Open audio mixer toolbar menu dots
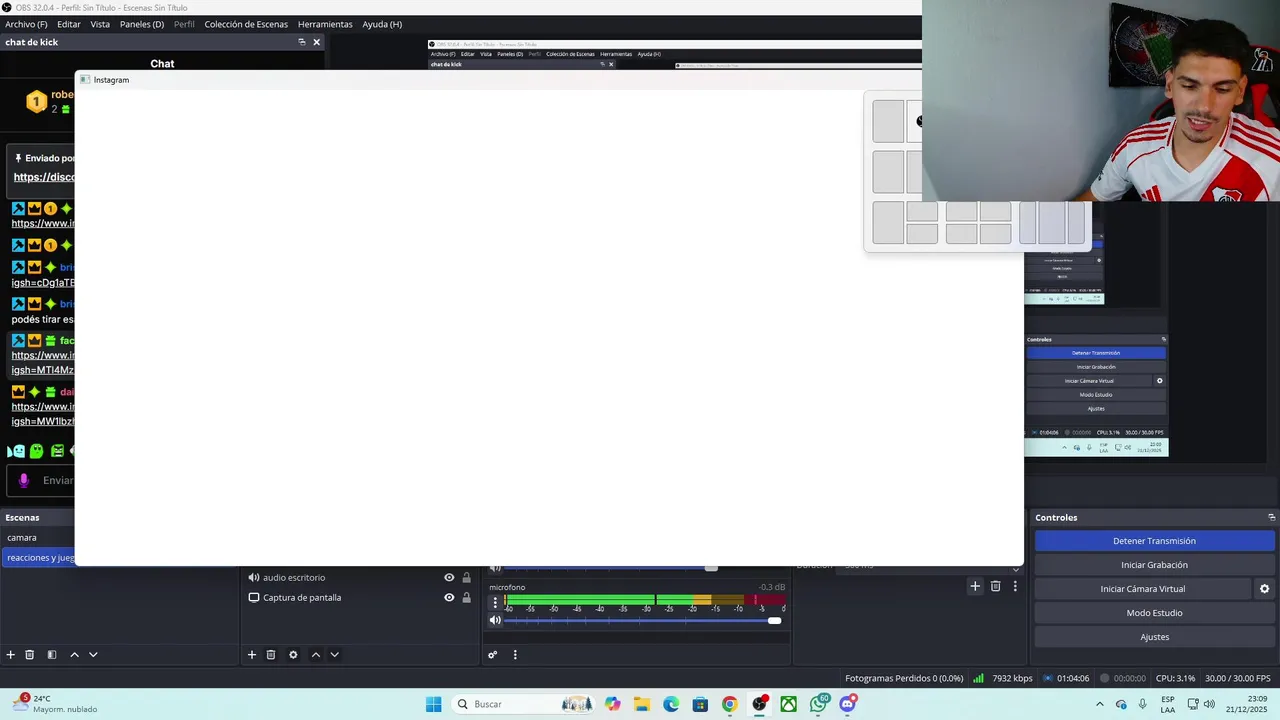The width and height of the screenshot is (1280, 720). 515,655
